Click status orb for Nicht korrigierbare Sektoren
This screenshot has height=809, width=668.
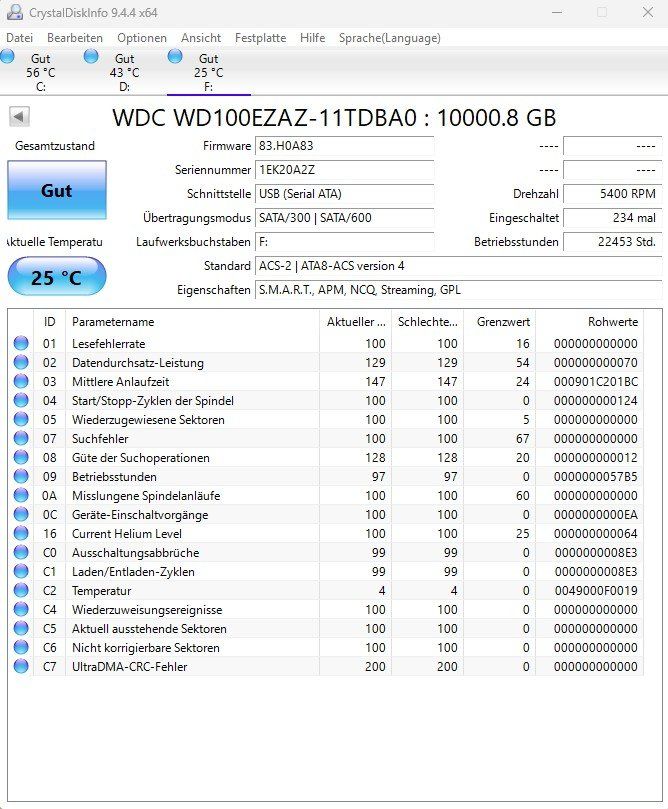(x=21, y=648)
